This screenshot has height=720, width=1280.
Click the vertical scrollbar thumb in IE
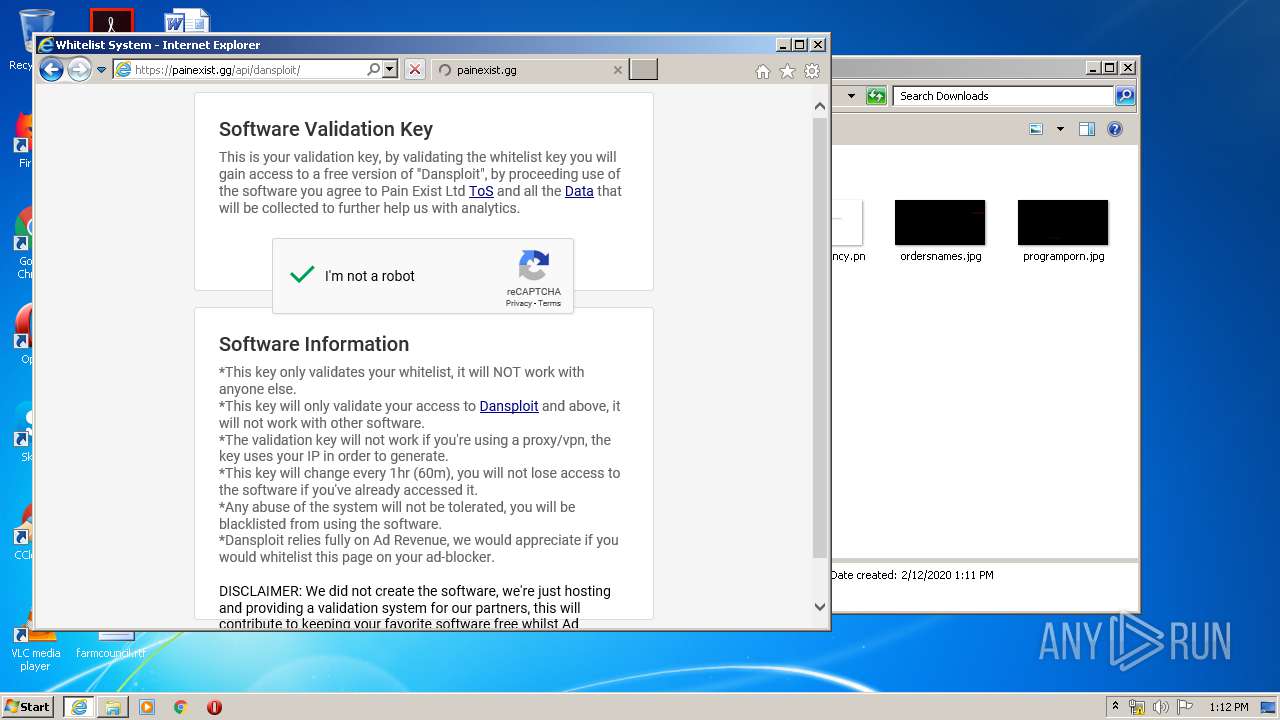tap(820, 337)
